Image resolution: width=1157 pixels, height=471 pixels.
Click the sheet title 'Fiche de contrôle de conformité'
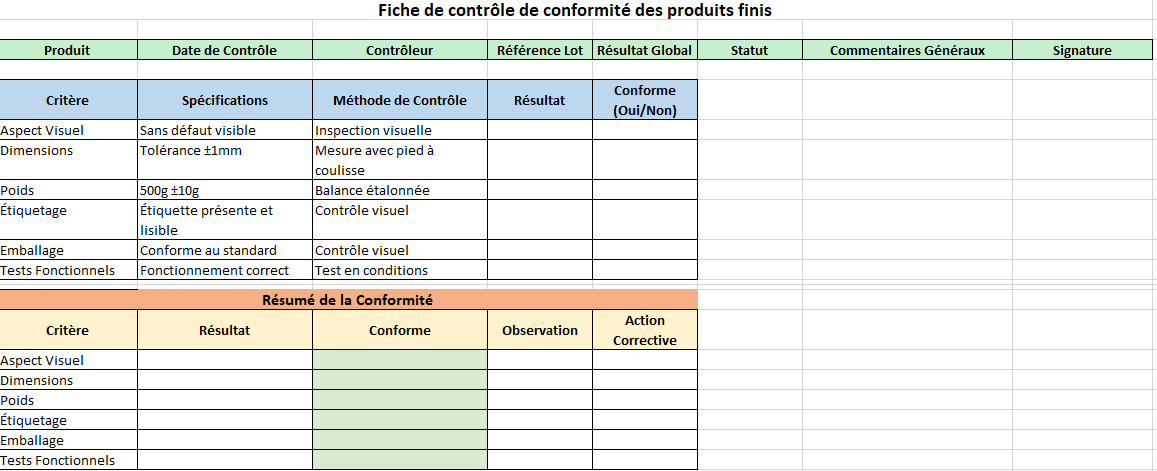click(575, 10)
